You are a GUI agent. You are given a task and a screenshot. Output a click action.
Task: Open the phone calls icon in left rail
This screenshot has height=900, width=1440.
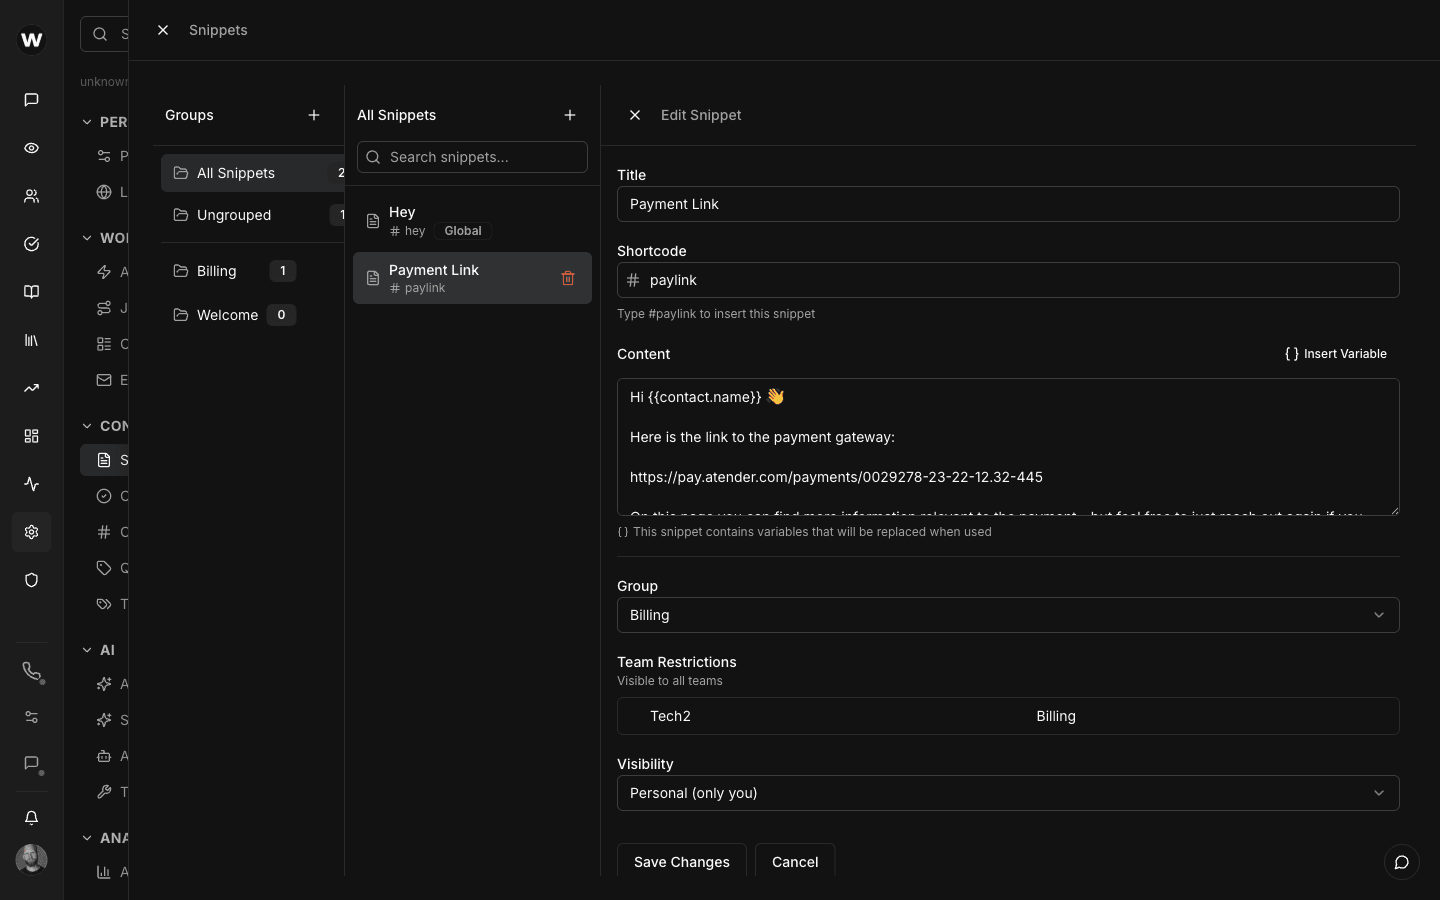pos(31,672)
